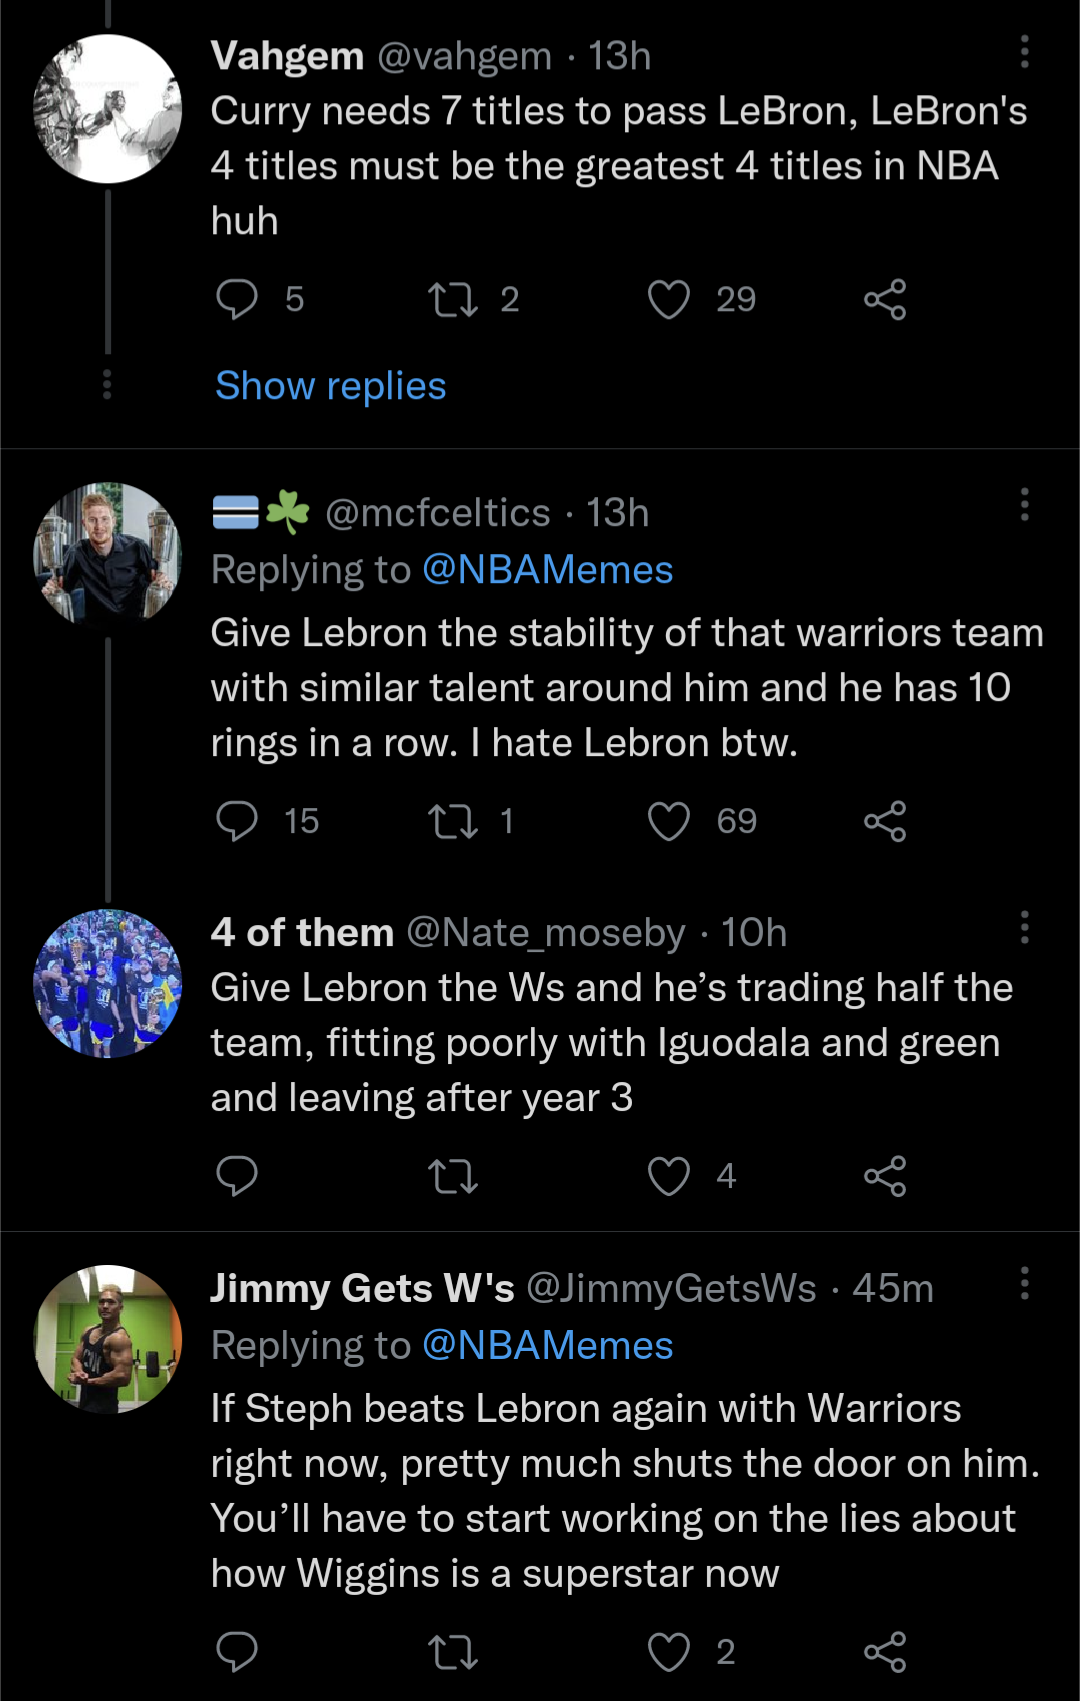The width and height of the screenshot is (1080, 1701).
Task: Retweet the @Nate_moseby tweet
Action: (x=453, y=1176)
